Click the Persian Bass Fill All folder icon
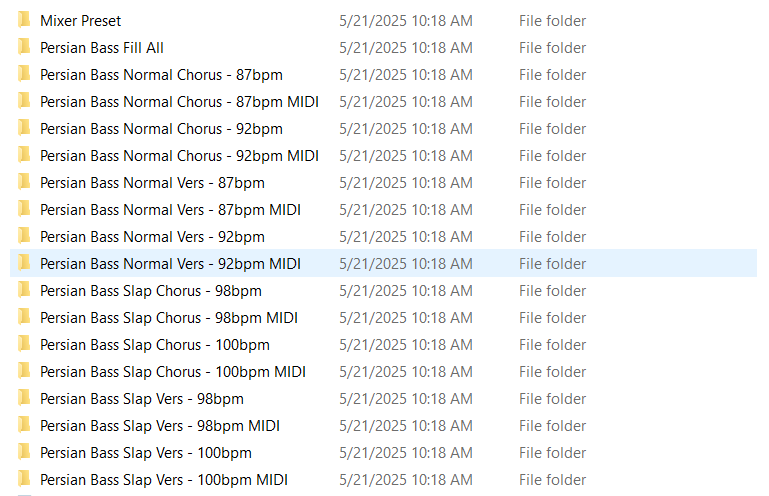The image size is (769, 496). (24, 47)
